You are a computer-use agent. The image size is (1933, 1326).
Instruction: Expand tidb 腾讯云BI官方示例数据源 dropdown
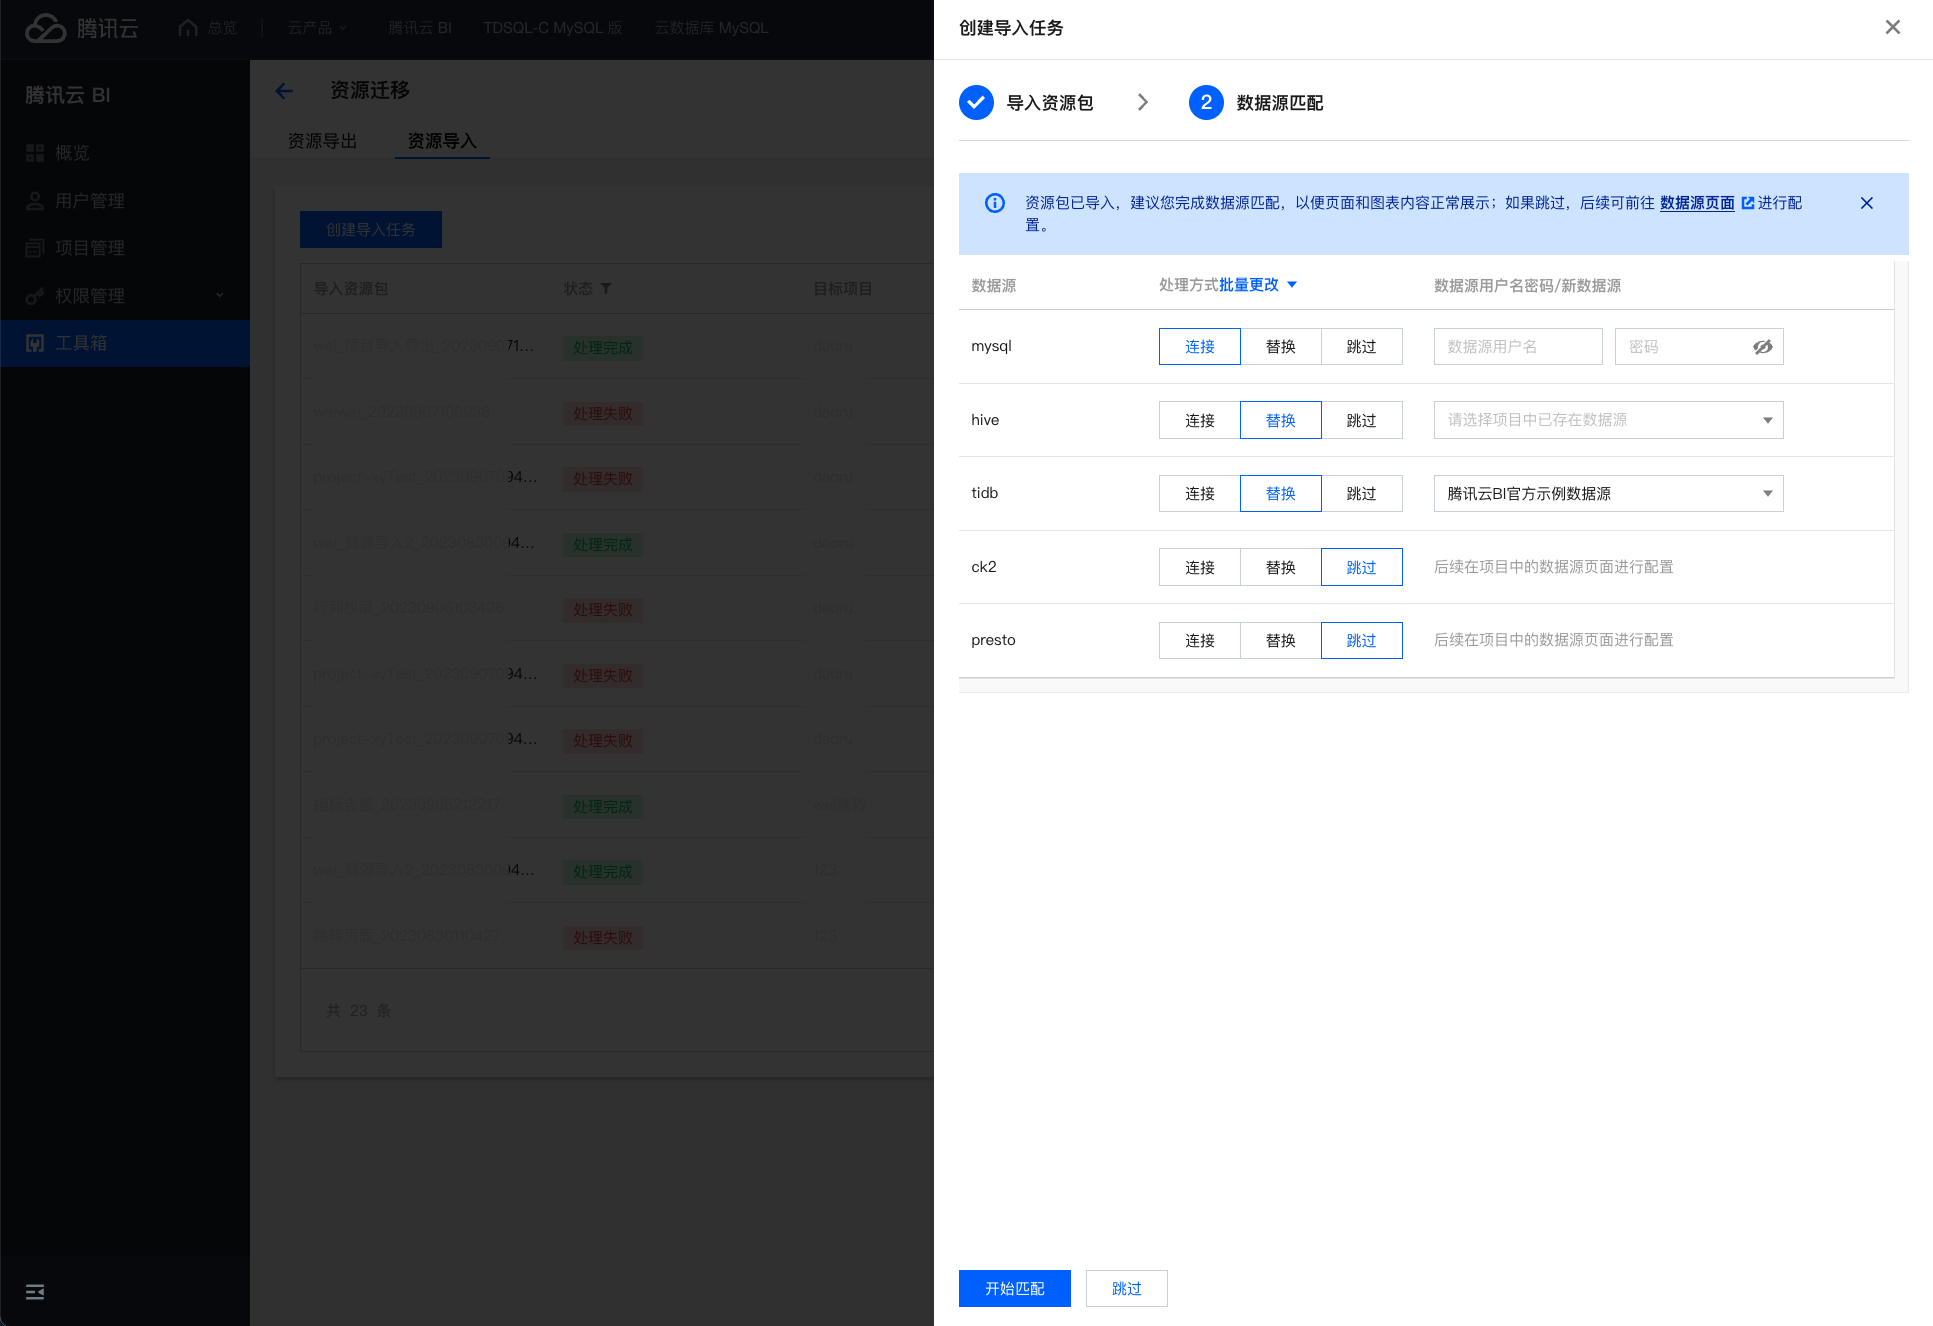(1607, 494)
